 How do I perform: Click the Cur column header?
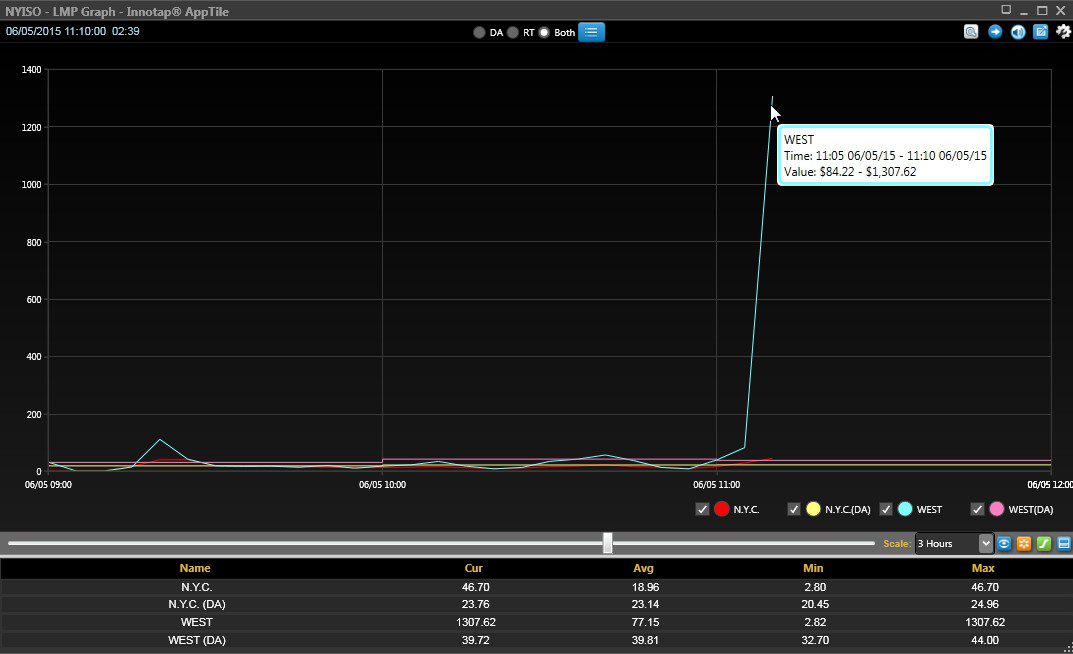(x=474, y=568)
